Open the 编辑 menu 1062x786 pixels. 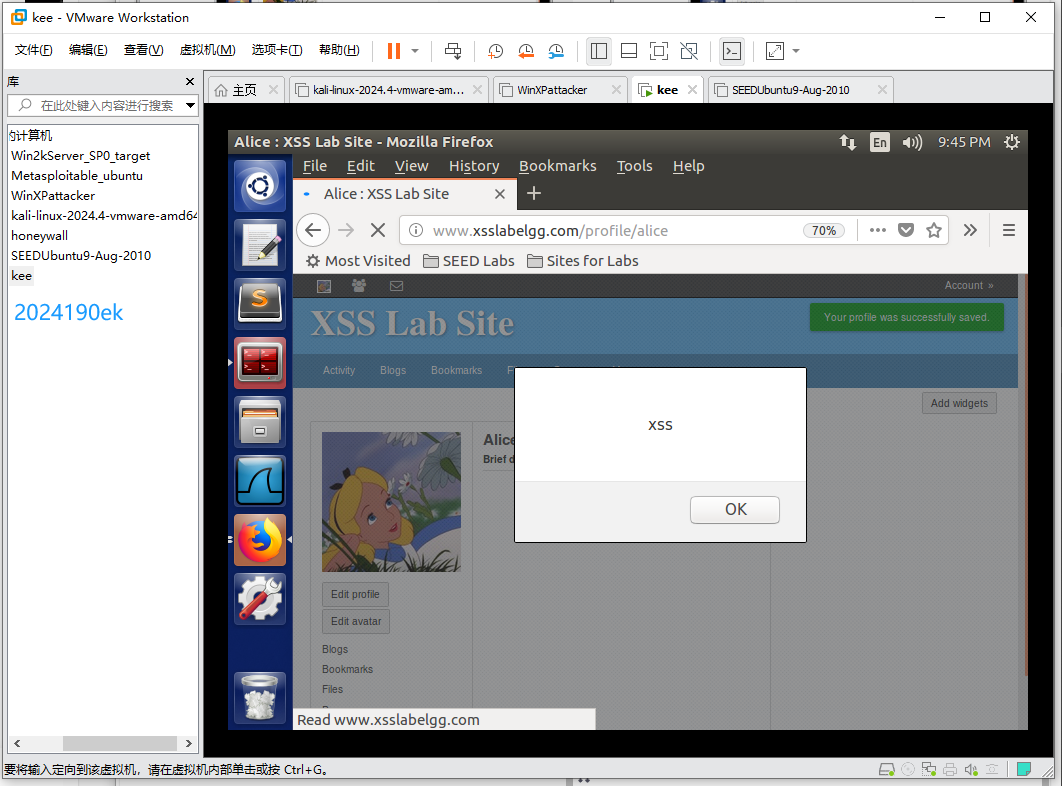tap(88, 50)
